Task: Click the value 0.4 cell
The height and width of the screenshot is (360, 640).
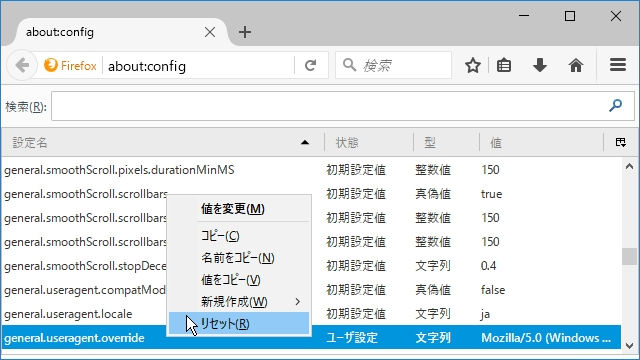Action: pos(489,266)
